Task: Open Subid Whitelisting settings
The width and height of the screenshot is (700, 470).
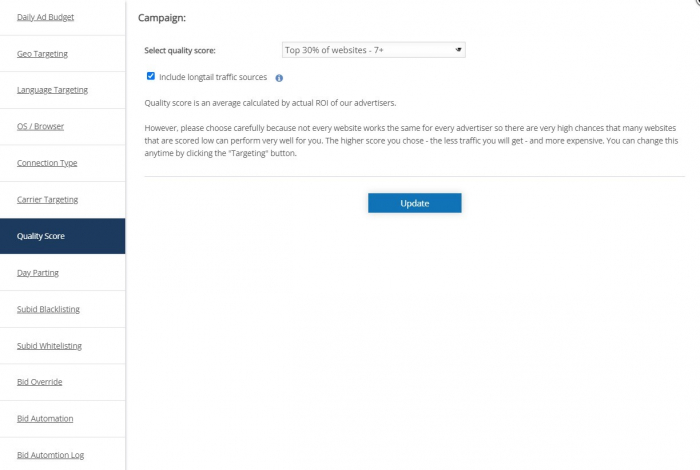Action: [49, 346]
